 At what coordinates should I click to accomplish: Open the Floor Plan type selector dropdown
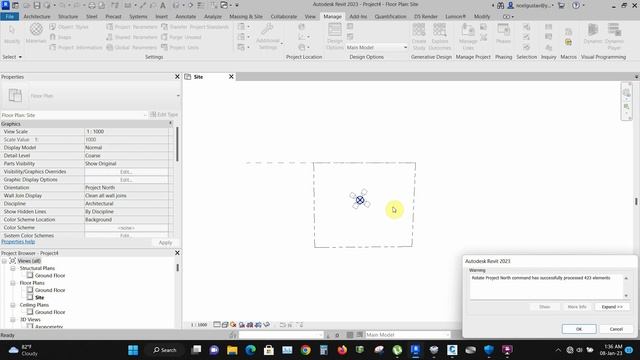[x=178, y=96]
